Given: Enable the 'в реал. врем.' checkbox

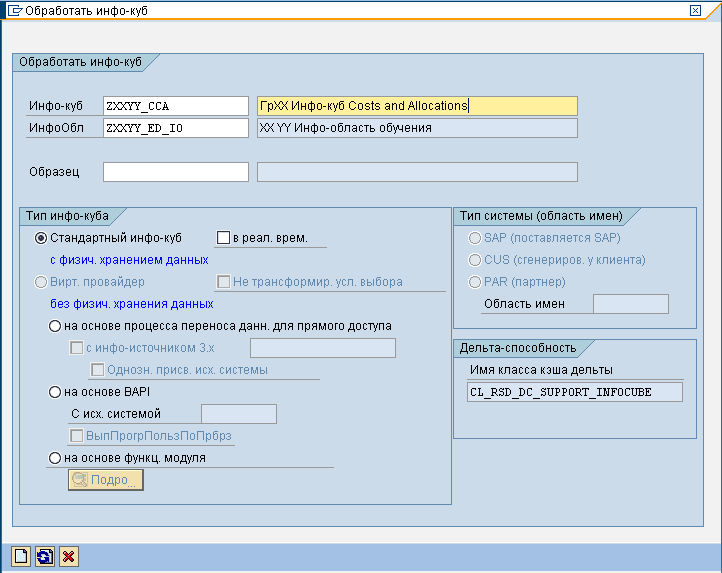Looking at the screenshot, I should [x=223, y=238].
